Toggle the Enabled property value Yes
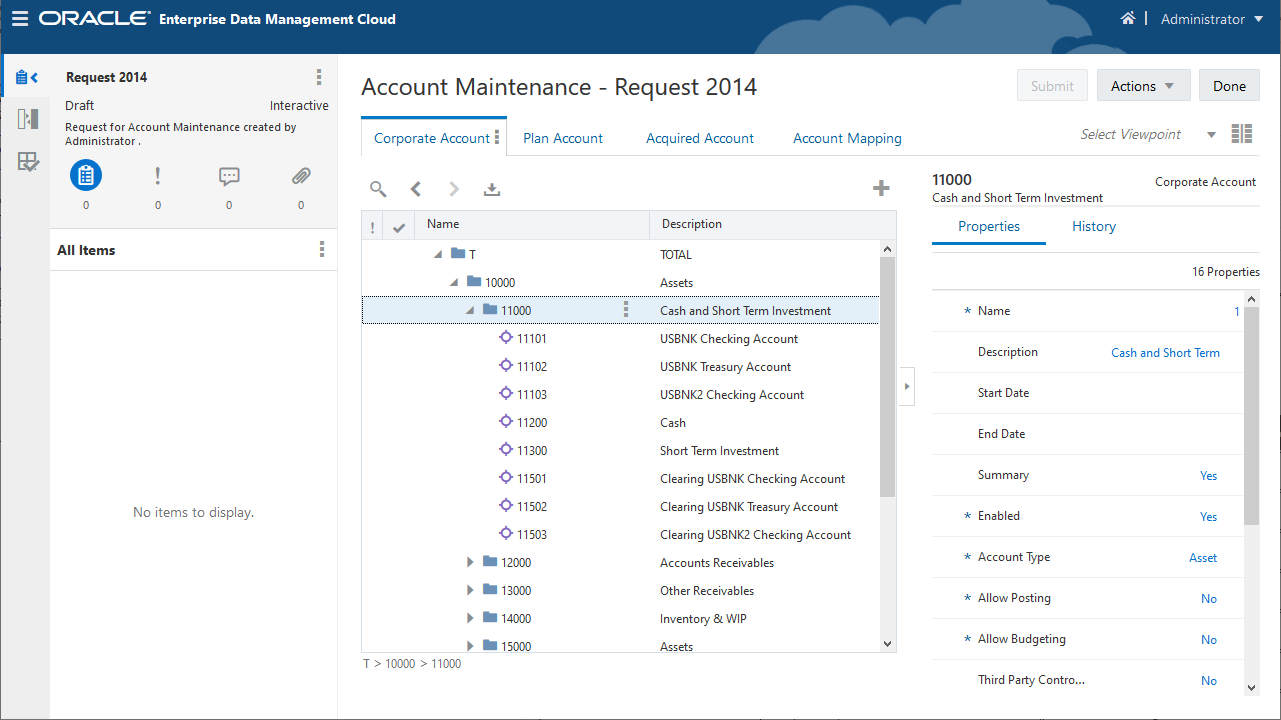The image size is (1281, 720). click(1208, 517)
